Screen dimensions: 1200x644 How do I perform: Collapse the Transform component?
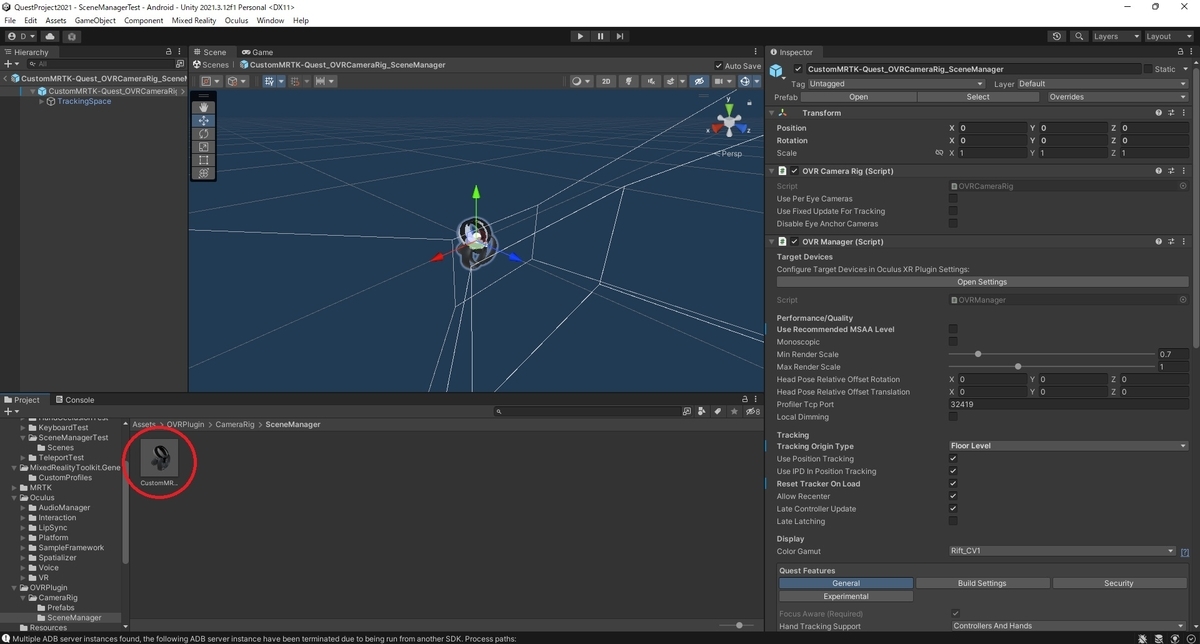(773, 113)
